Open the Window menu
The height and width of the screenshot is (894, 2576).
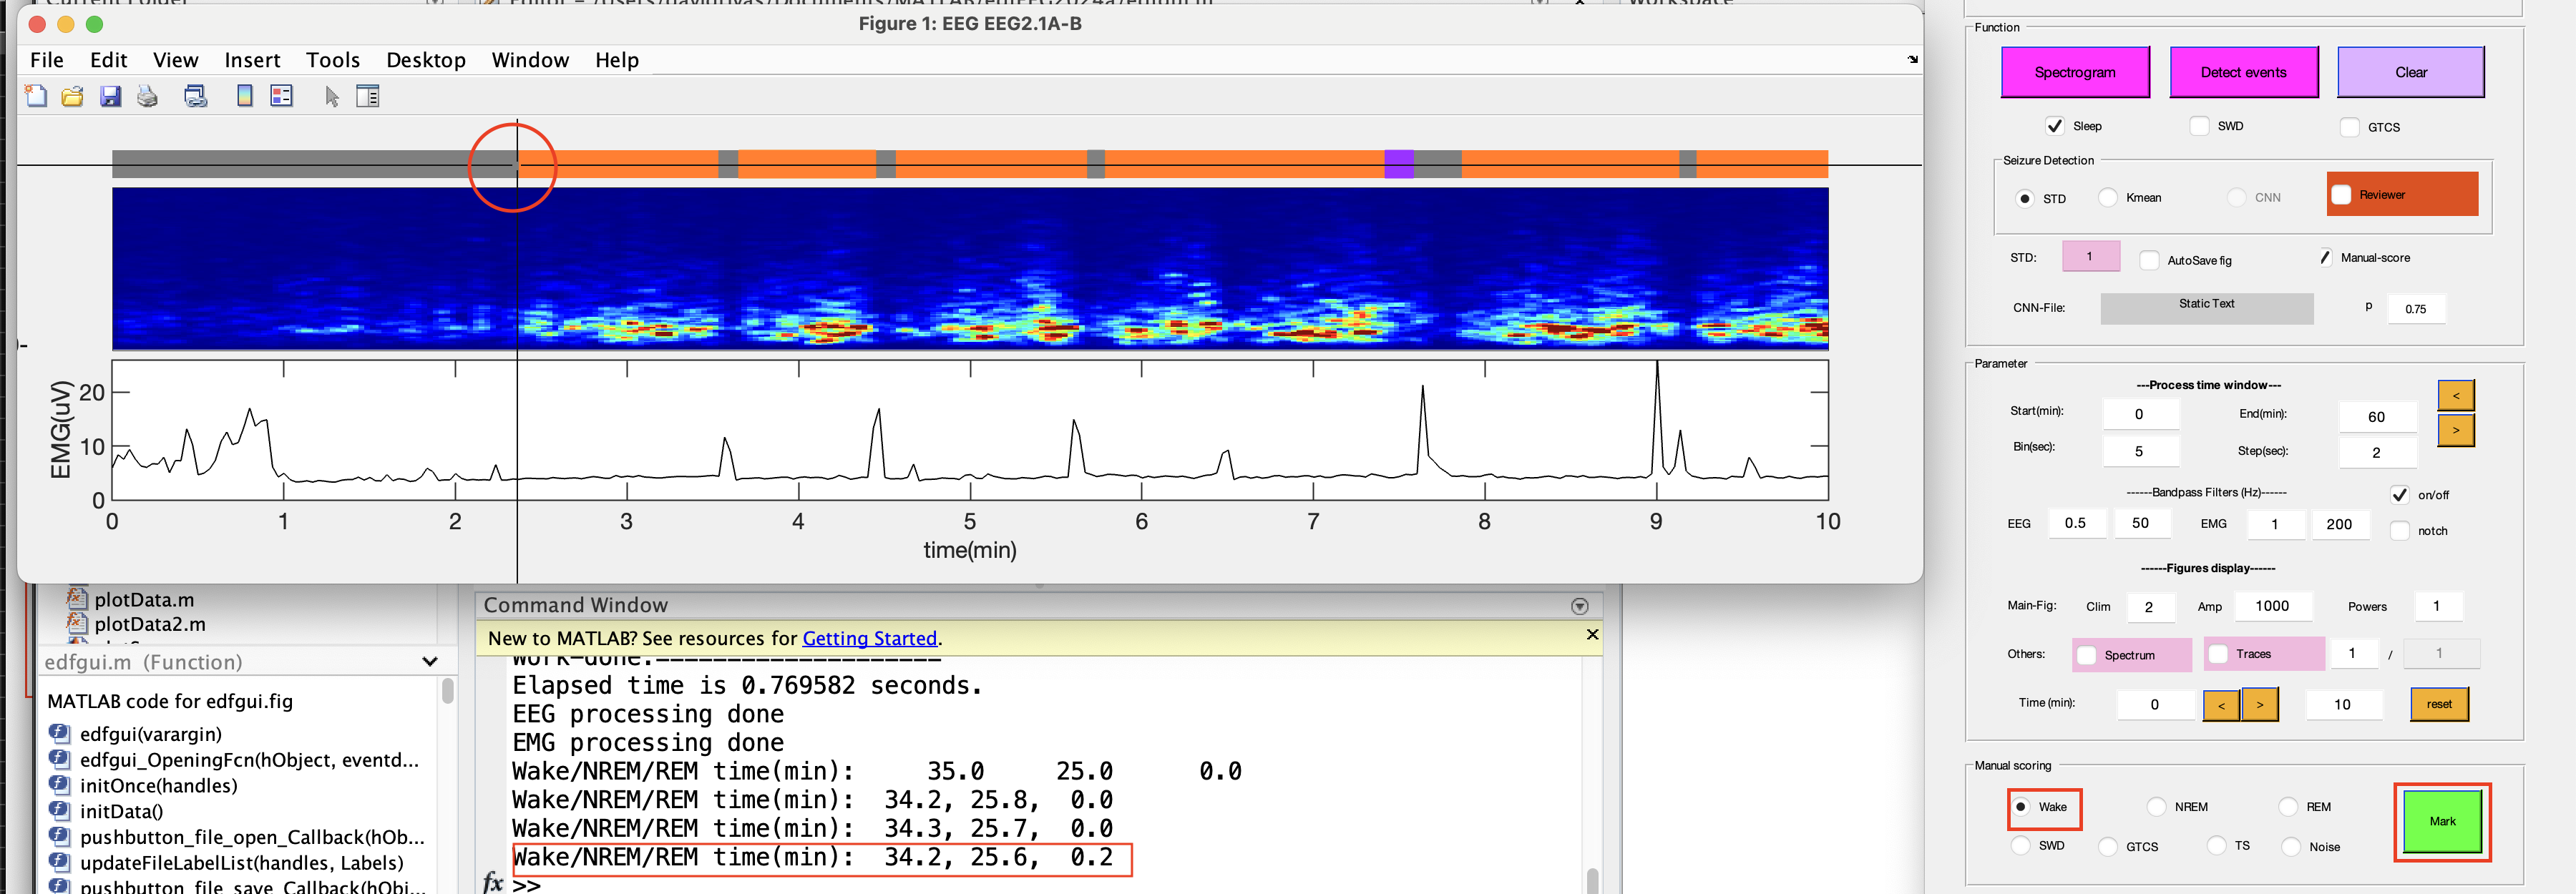[x=530, y=60]
